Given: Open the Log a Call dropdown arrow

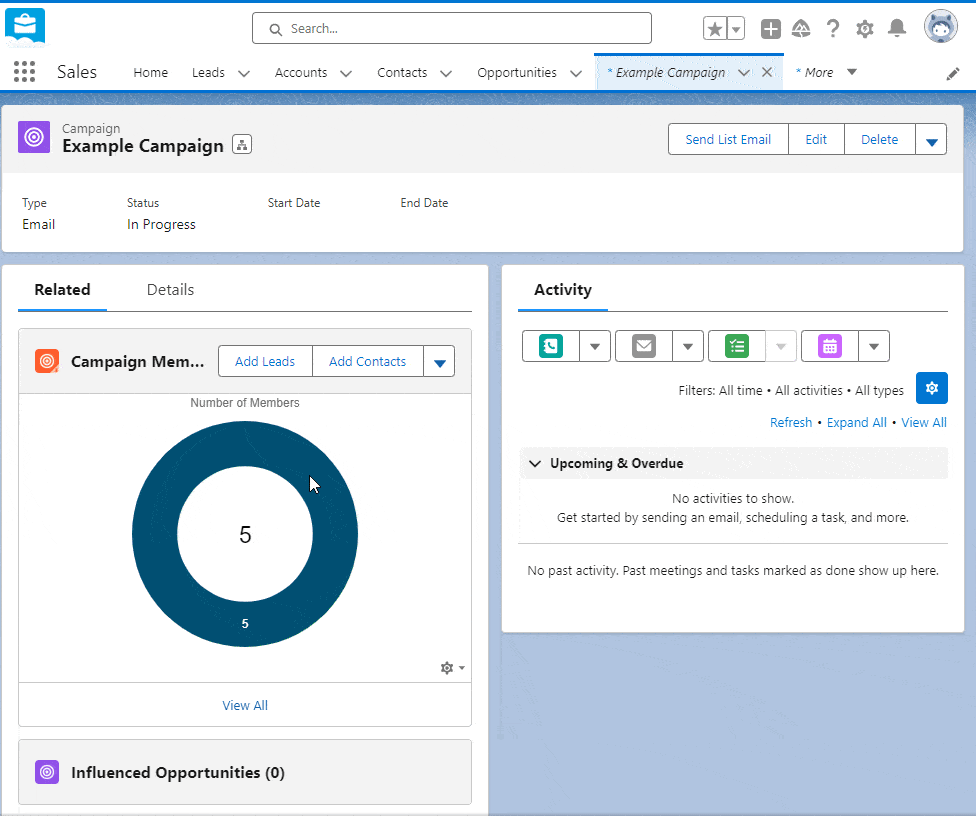Looking at the screenshot, I should pyautogui.click(x=595, y=346).
